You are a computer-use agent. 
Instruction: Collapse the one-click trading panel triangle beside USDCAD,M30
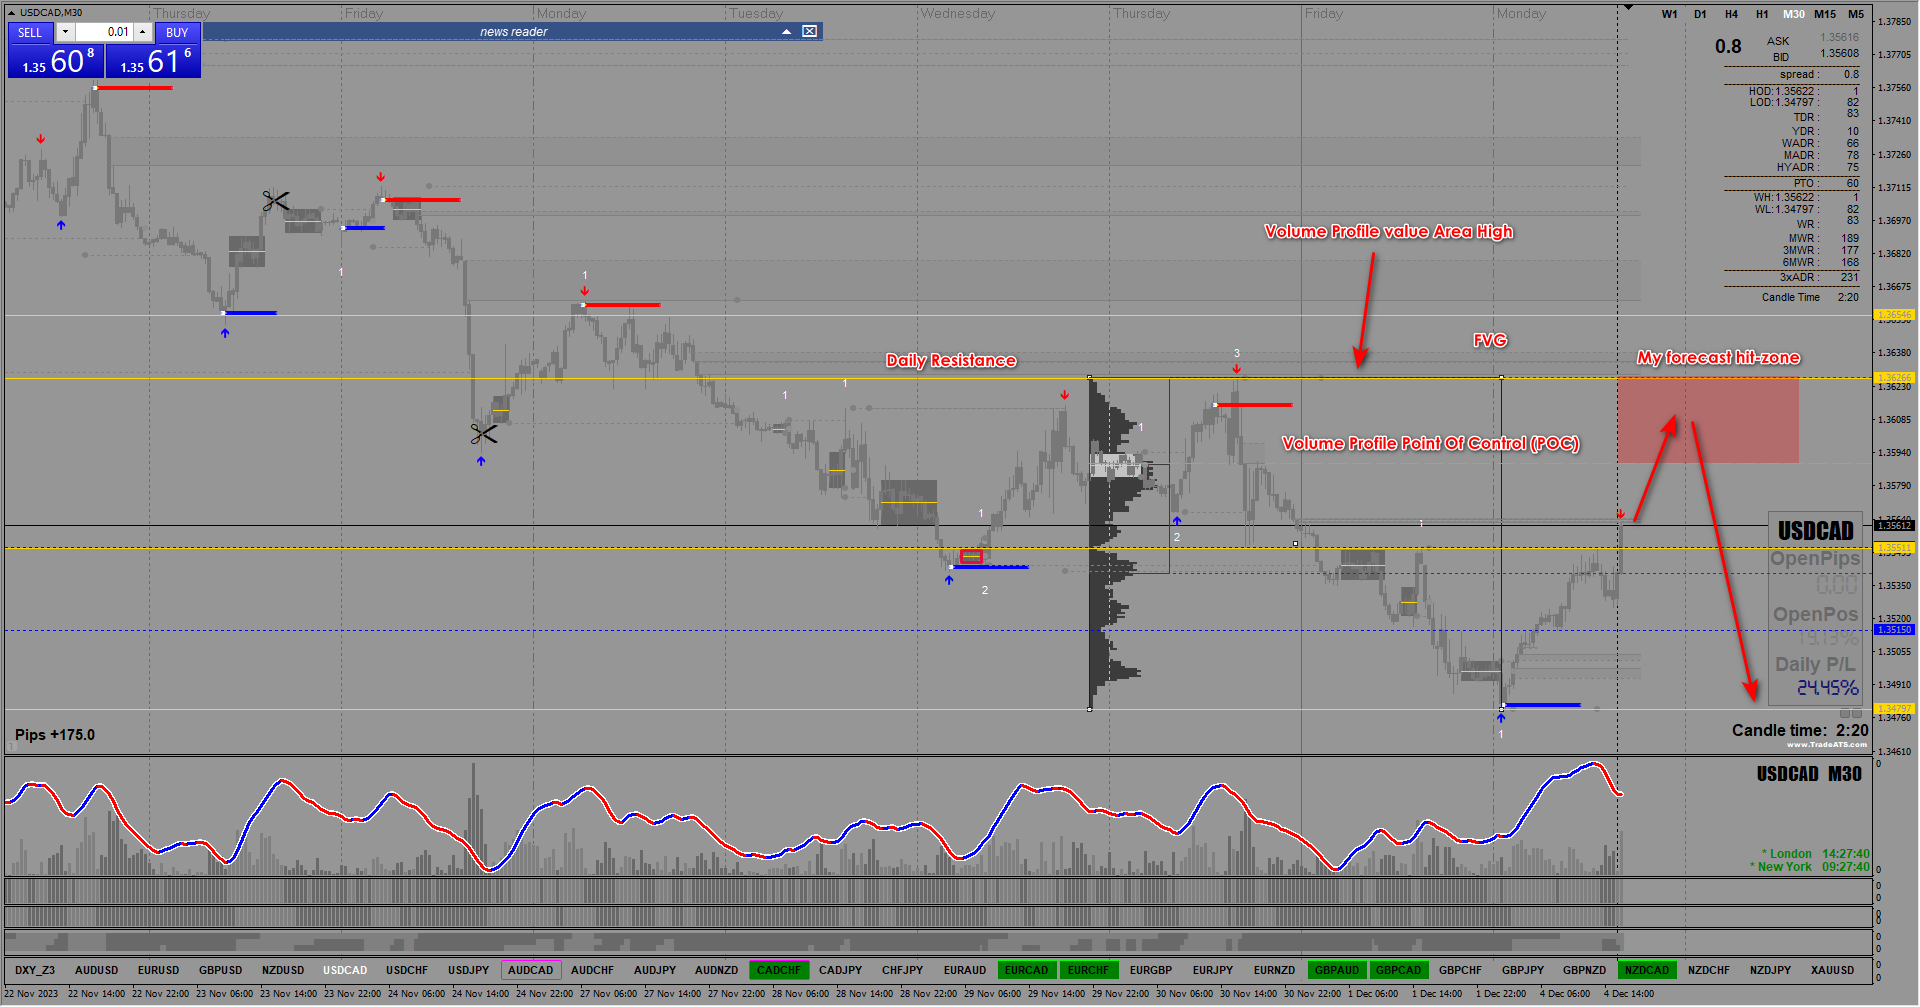[x=12, y=12]
